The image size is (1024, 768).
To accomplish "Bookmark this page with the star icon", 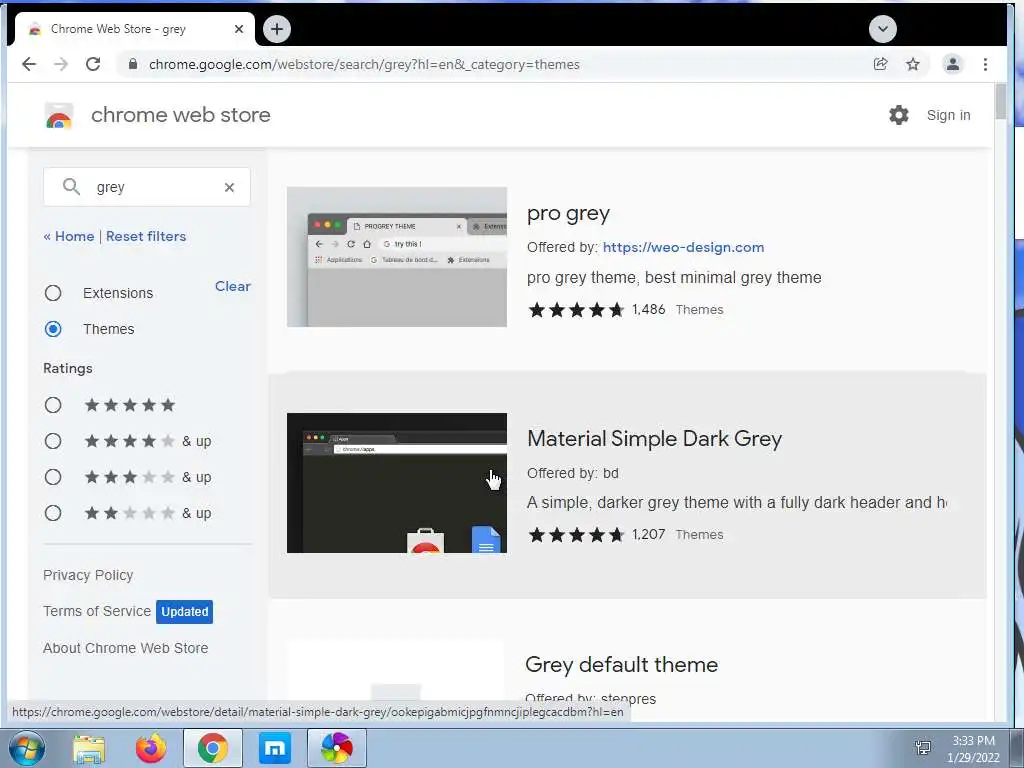I will 912,64.
